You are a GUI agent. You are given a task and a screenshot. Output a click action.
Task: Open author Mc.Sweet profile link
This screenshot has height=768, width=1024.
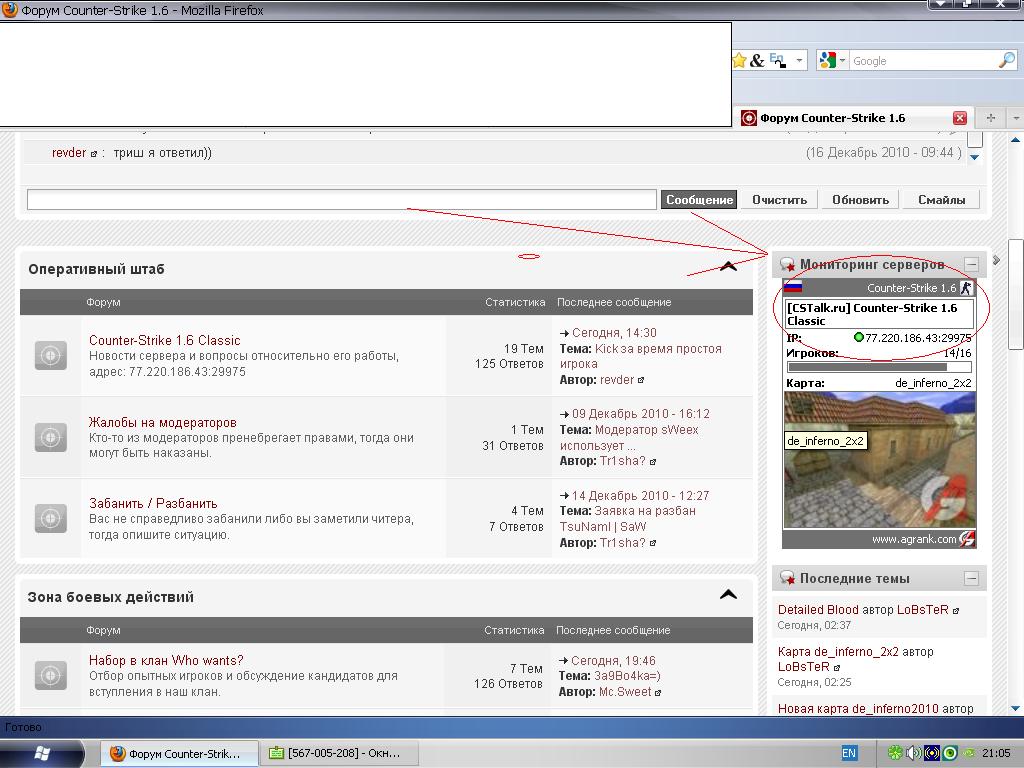coord(625,692)
